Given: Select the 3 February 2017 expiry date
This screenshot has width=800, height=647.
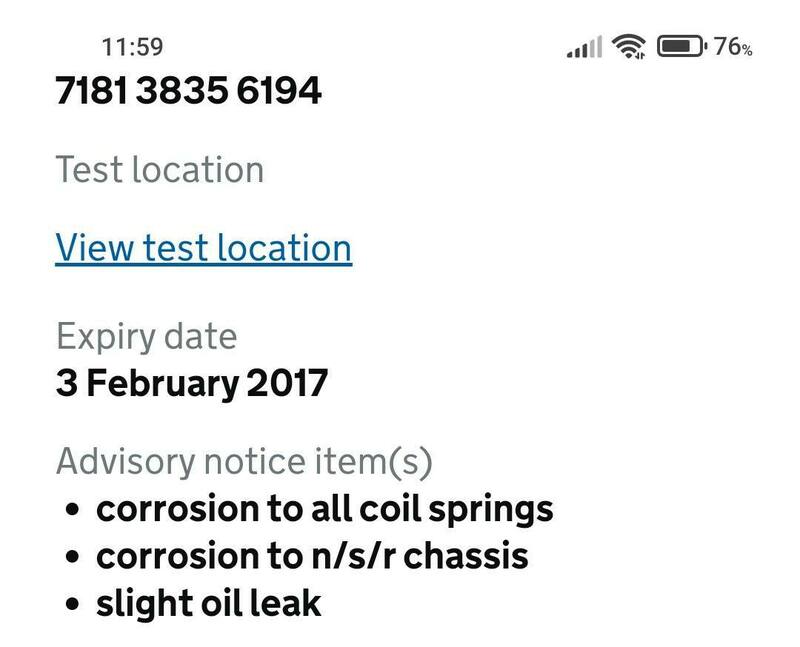Looking at the screenshot, I should coord(191,383).
